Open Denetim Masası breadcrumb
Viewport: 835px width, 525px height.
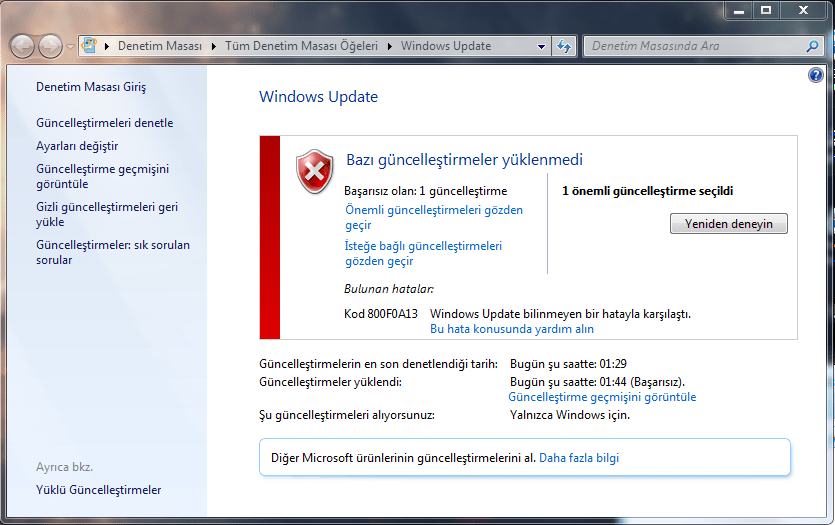pyautogui.click(x=160, y=46)
